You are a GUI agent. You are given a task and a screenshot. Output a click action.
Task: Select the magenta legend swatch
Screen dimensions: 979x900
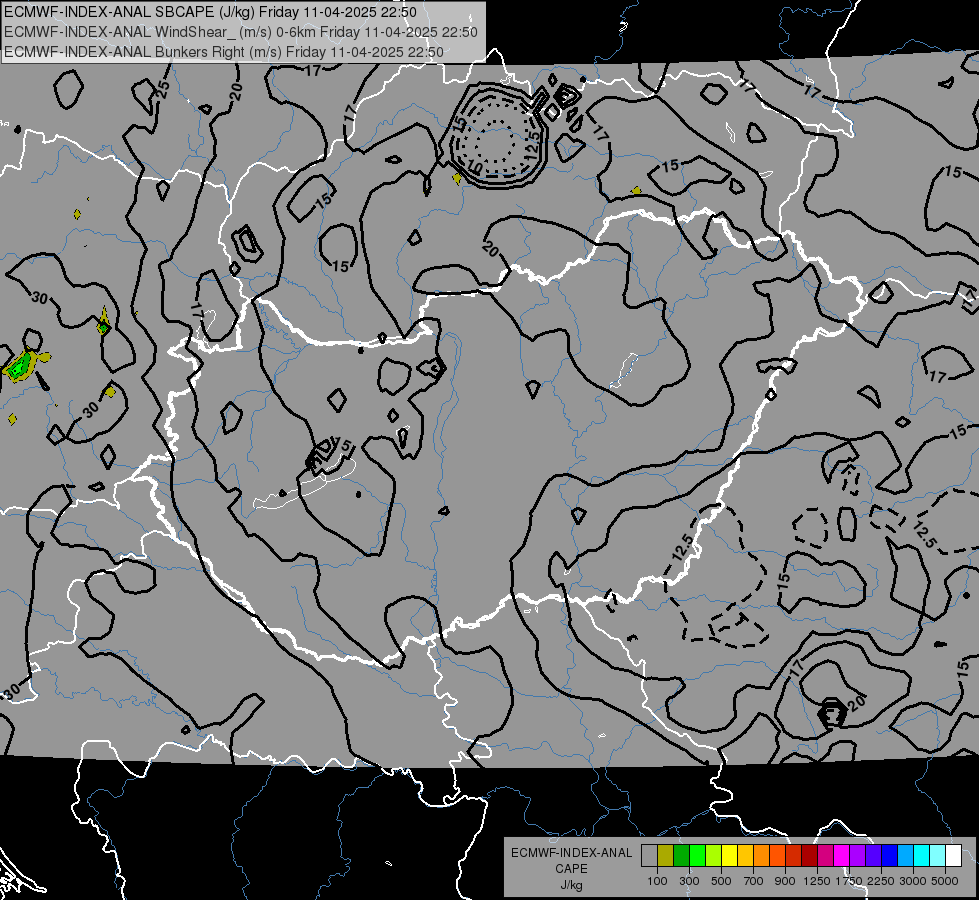pos(842,855)
